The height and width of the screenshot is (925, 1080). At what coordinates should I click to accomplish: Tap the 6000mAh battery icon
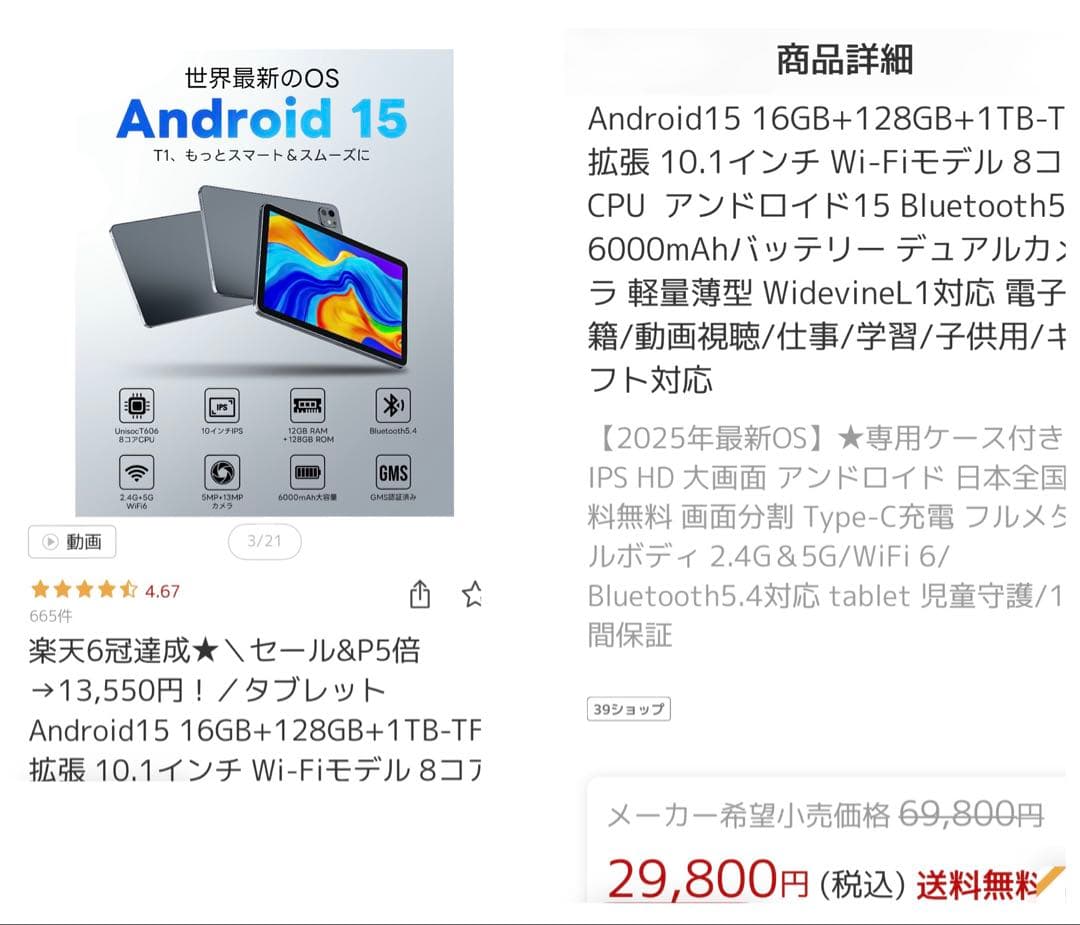(x=307, y=472)
